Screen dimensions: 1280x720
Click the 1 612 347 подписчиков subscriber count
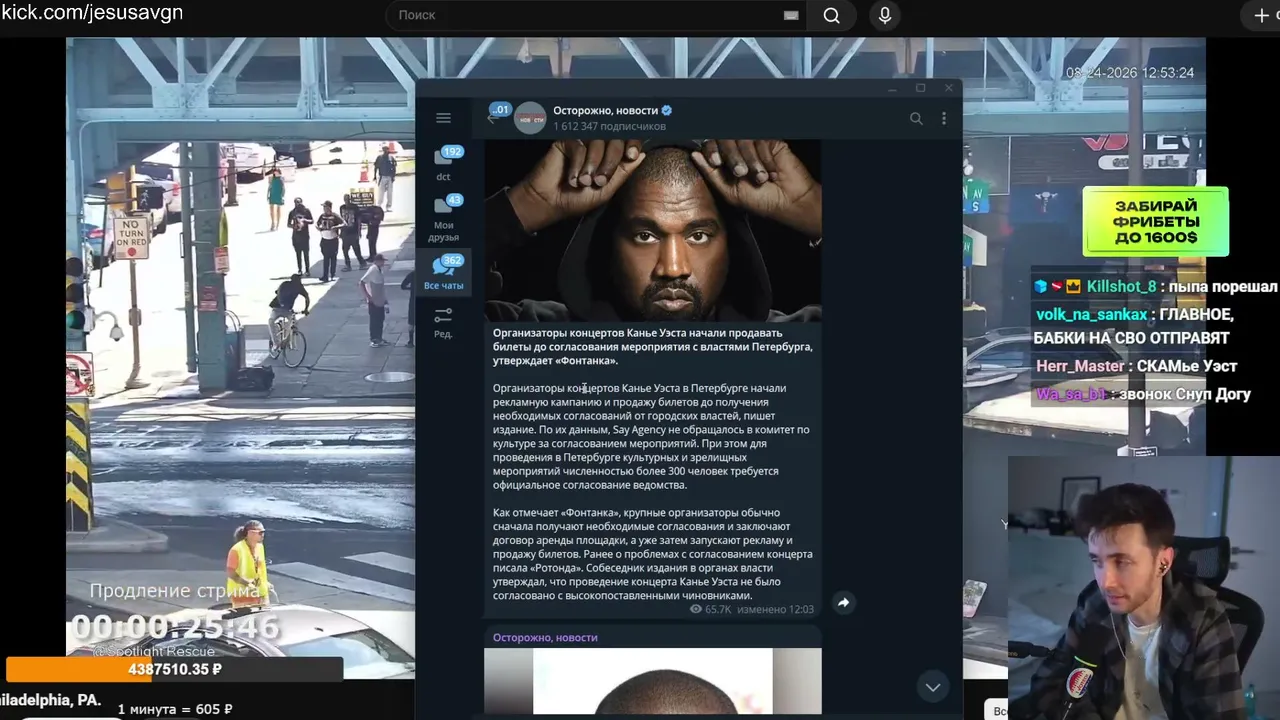tap(609, 127)
